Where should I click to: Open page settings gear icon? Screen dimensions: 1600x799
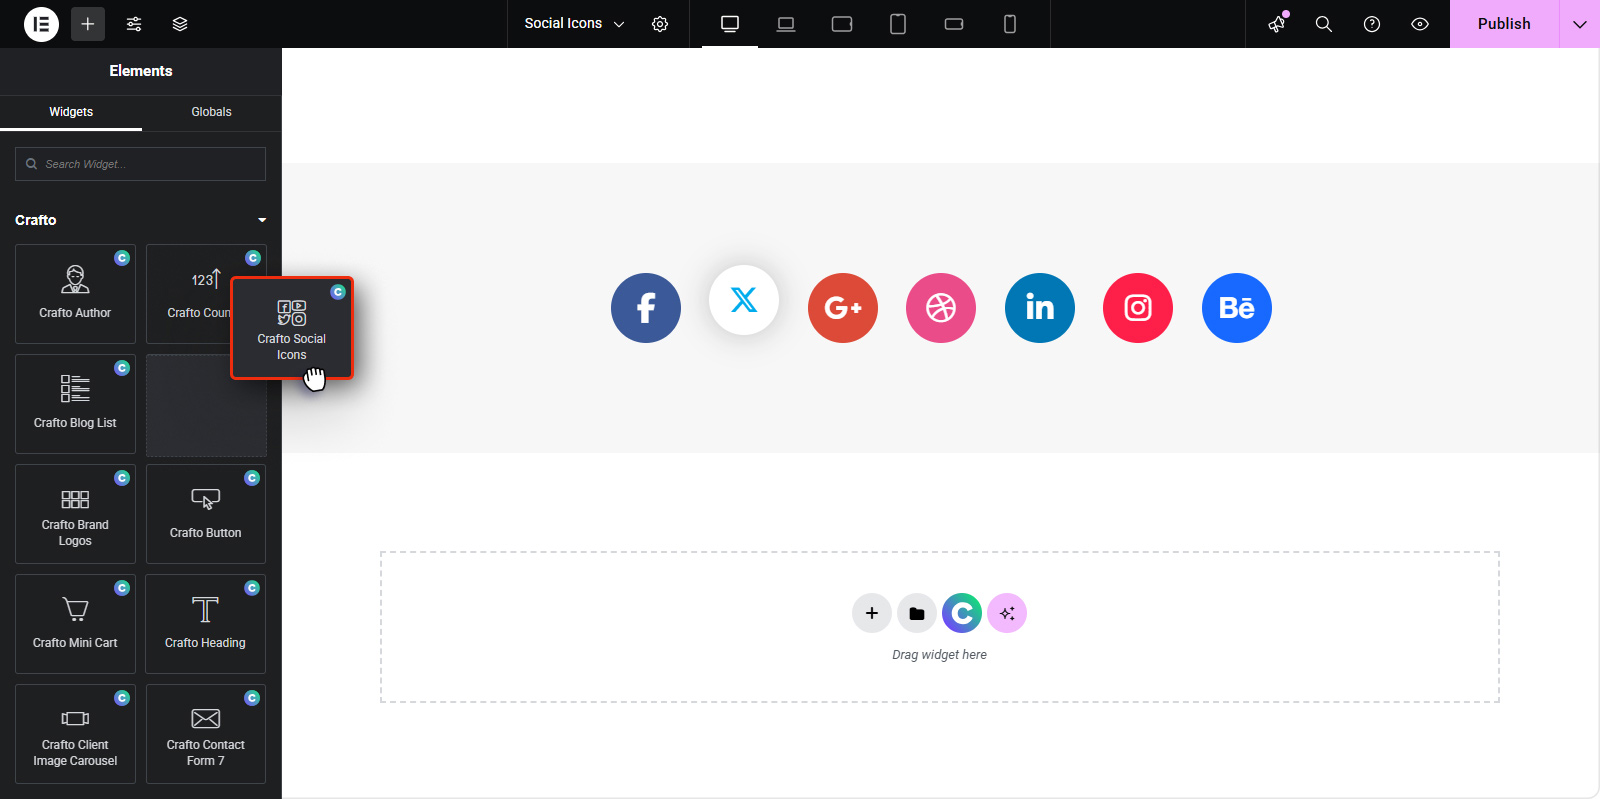tap(660, 24)
